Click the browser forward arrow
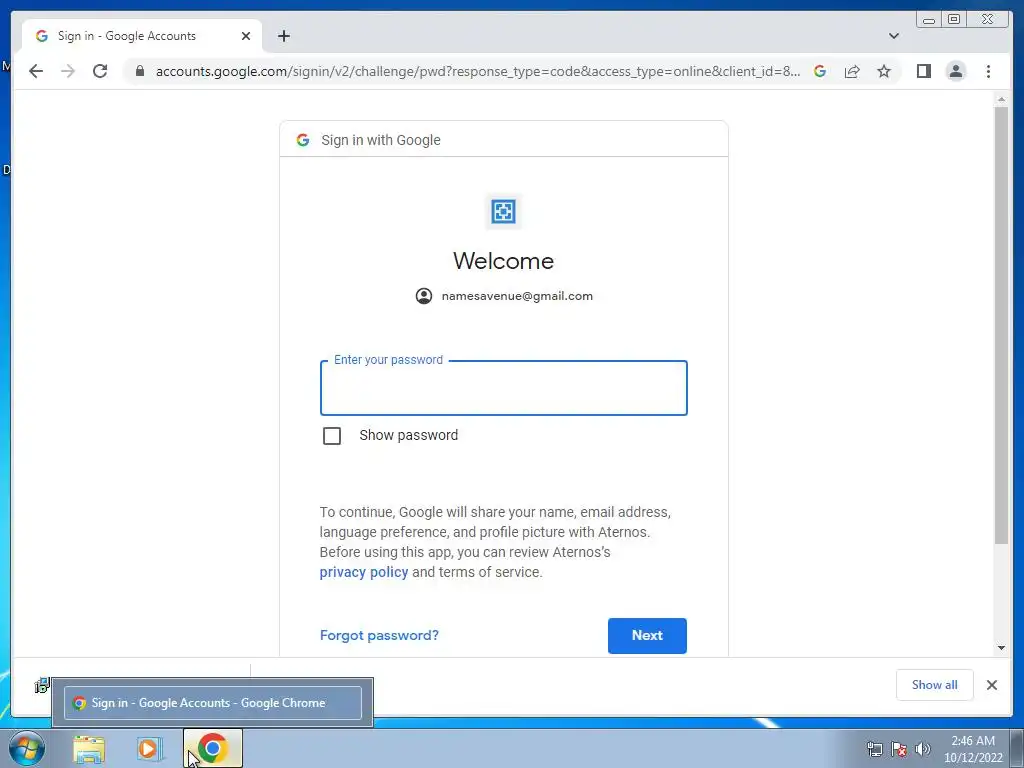The width and height of the screenshot is (1024, 768). click(68, 71)
